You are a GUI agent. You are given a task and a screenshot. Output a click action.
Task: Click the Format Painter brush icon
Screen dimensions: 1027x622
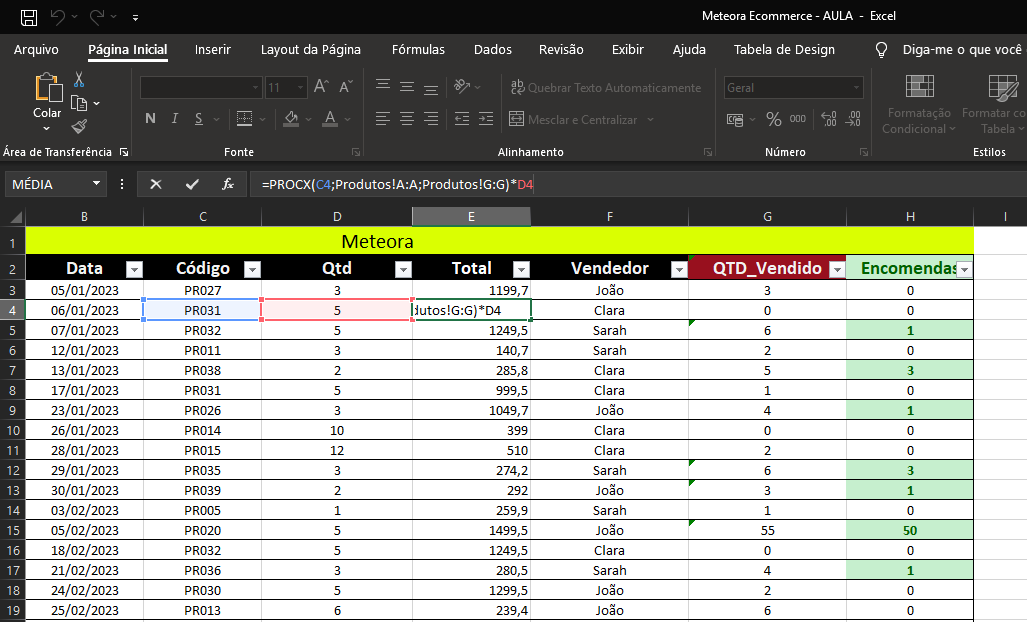point(79,126)
